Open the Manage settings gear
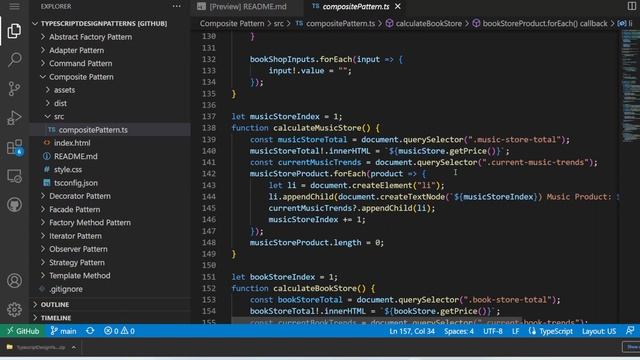Viewport: 640px width, 360px height. (x=14, y=309)
